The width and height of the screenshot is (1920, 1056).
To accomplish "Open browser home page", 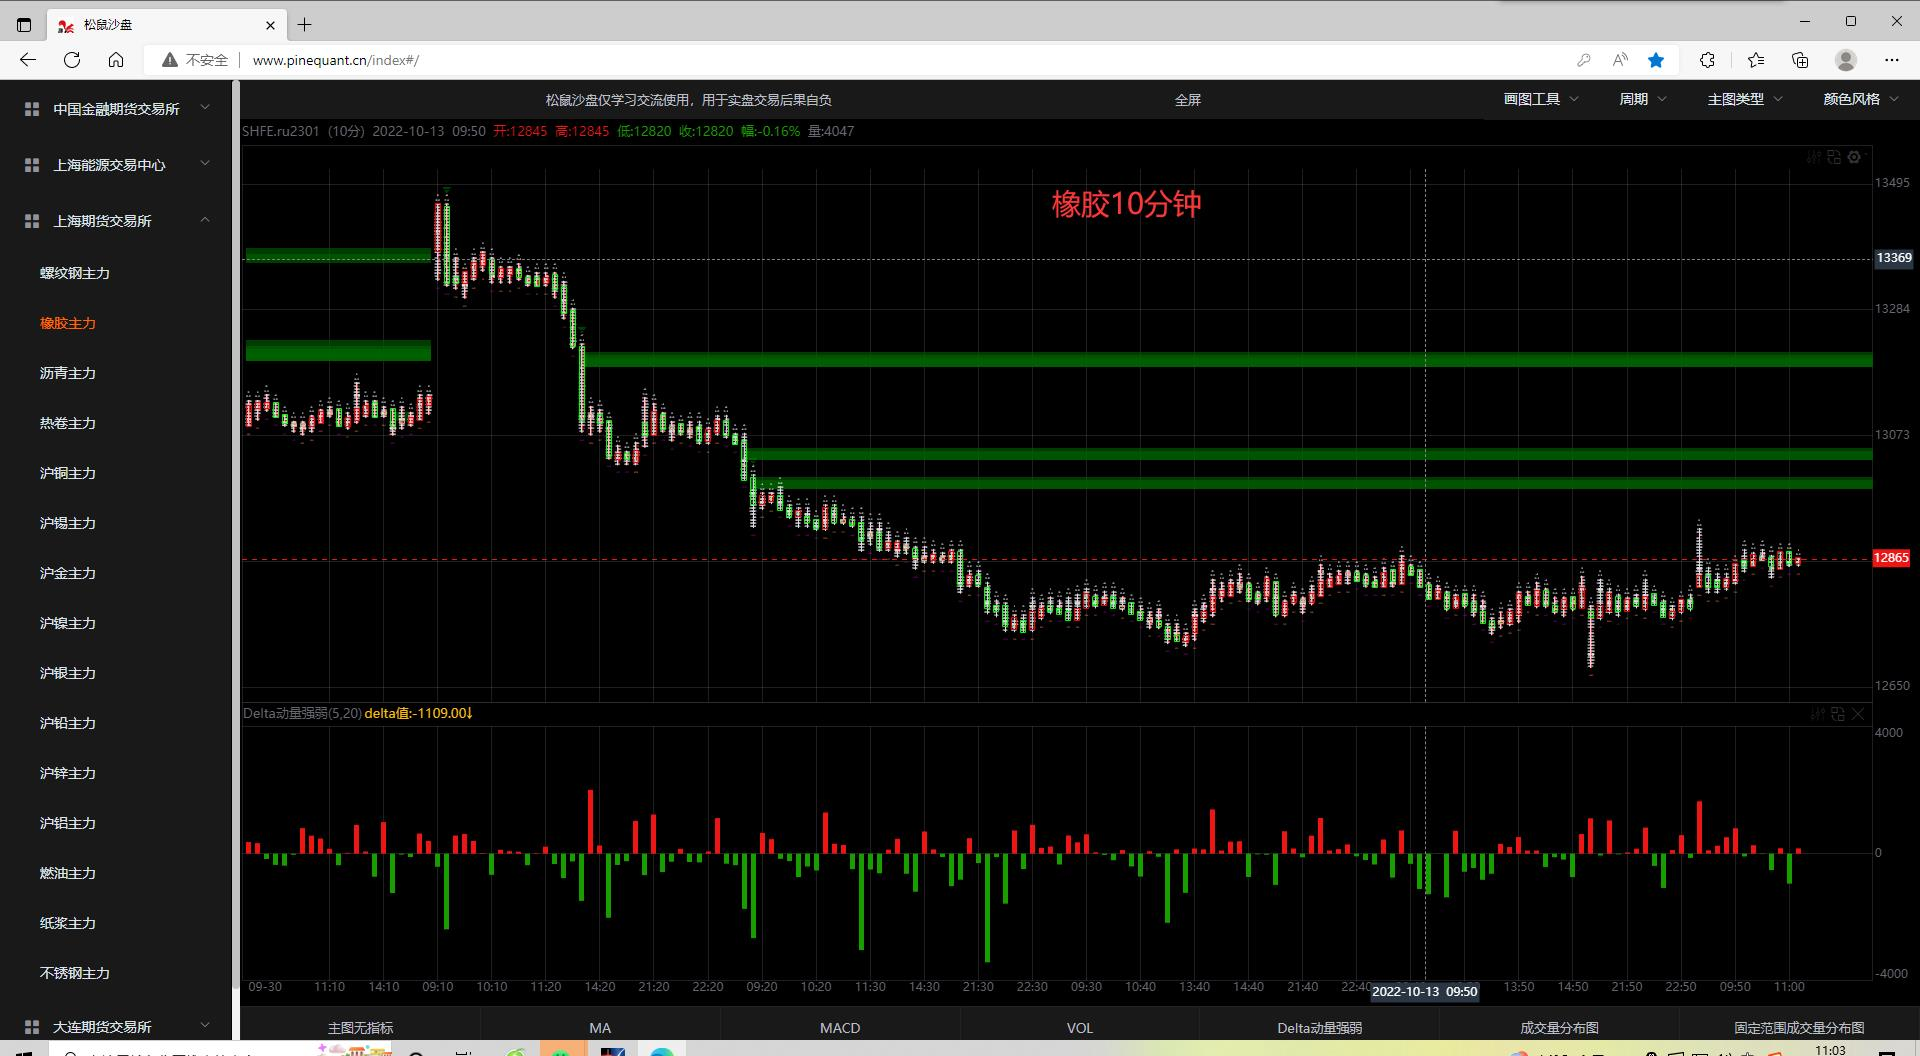I will (116, 60).
